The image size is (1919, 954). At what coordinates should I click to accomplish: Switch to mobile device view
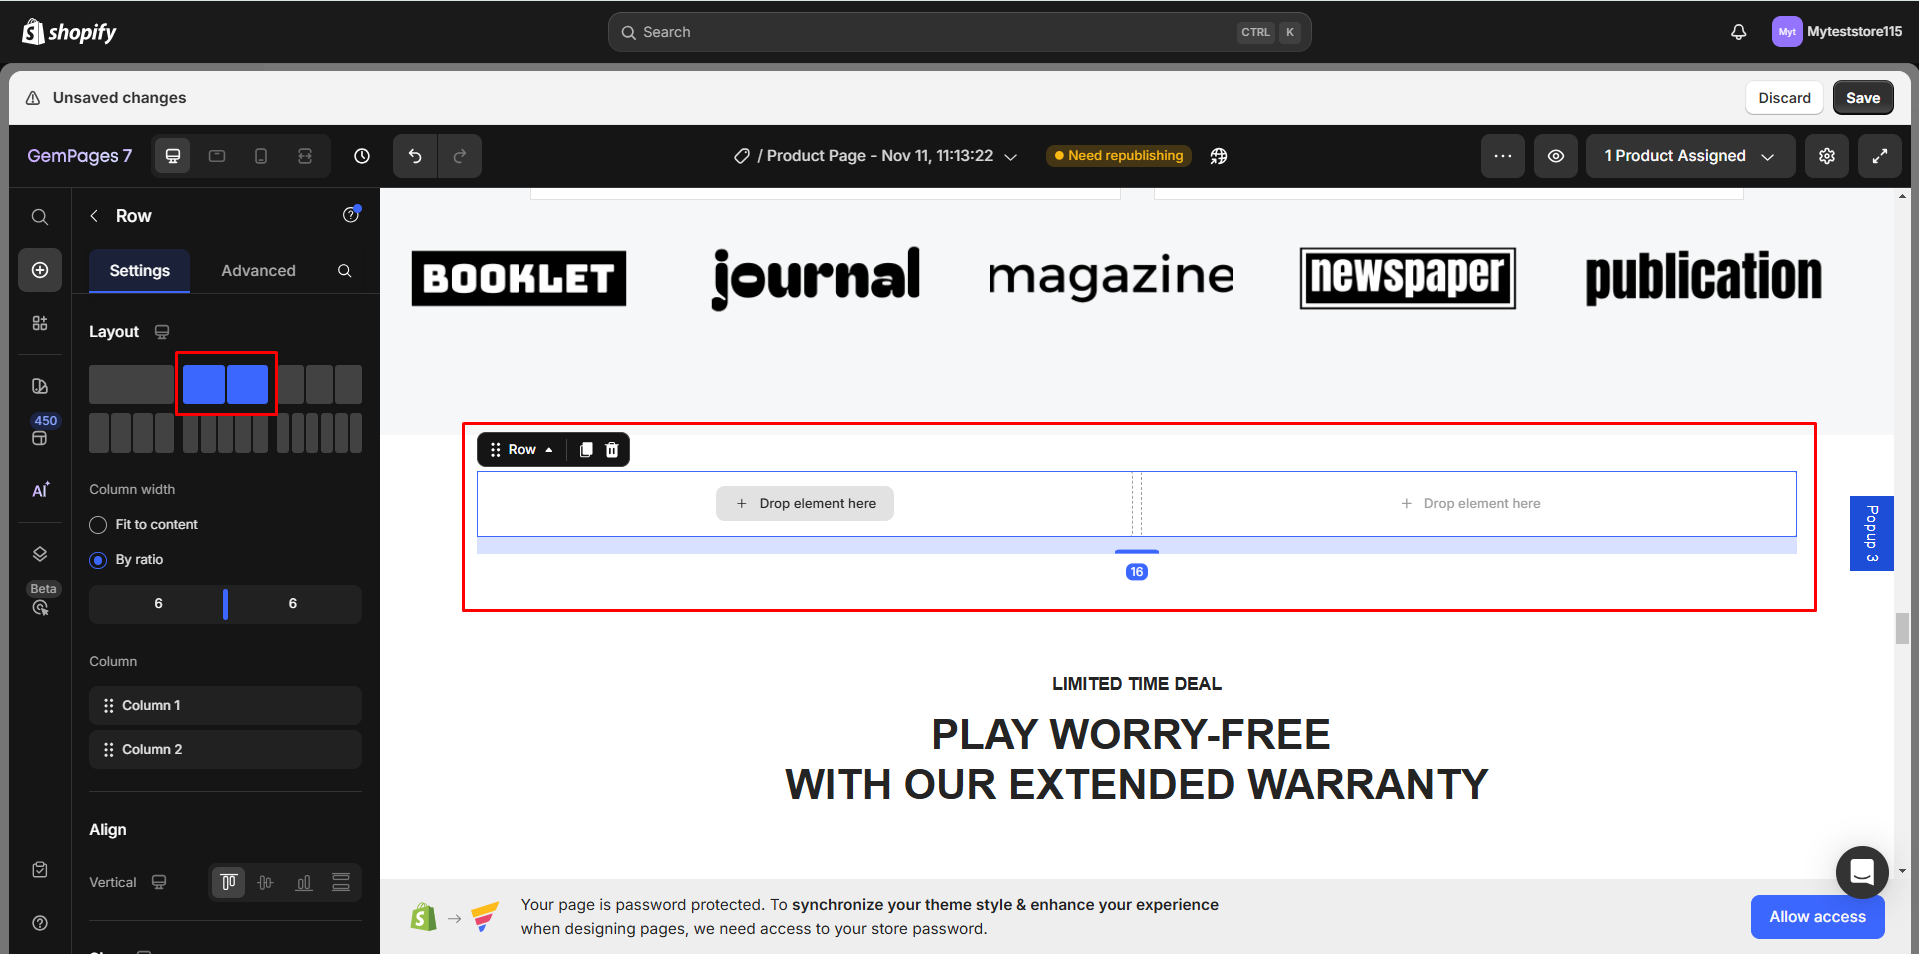click(261, 156)
